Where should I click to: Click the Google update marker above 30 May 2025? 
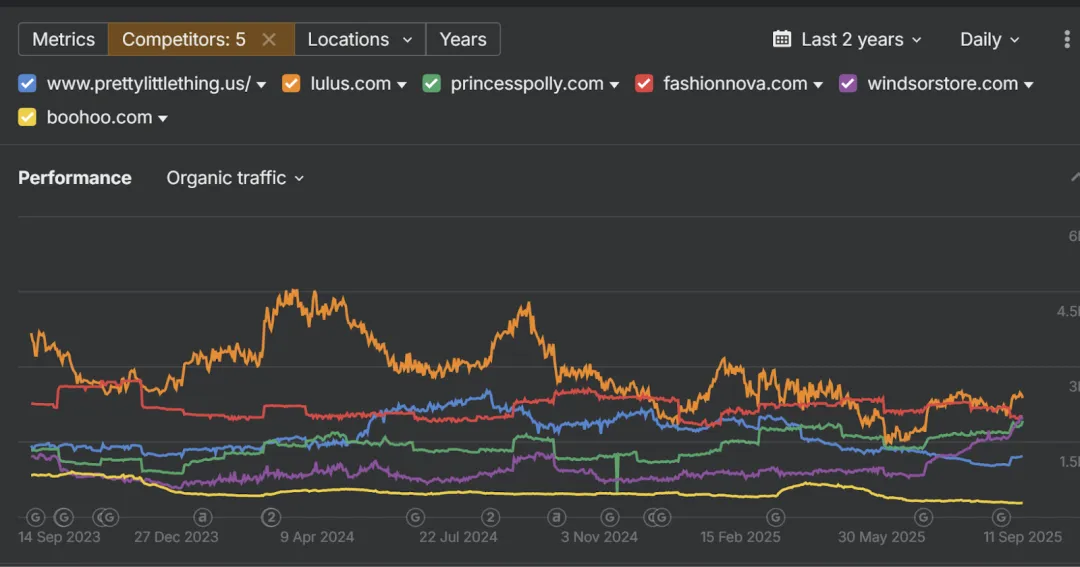[924, 517]
